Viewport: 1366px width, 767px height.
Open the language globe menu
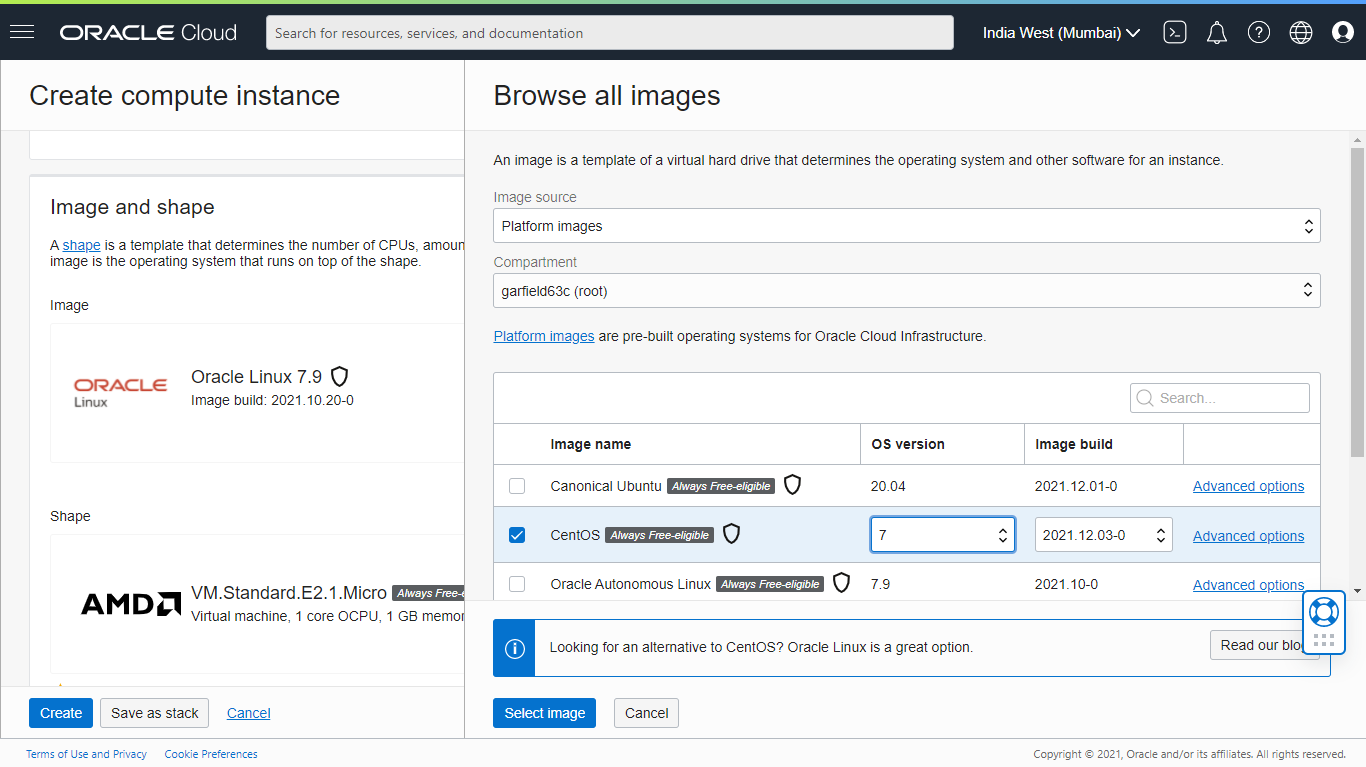click(x=1301, y=33)
